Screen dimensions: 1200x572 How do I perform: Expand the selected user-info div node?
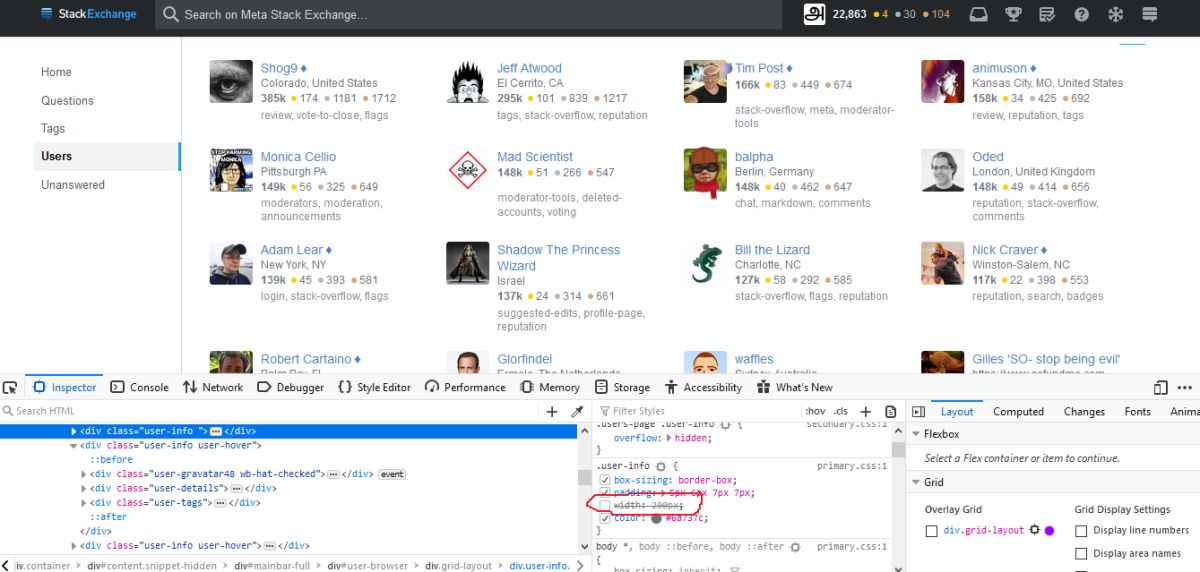[73, 431]
